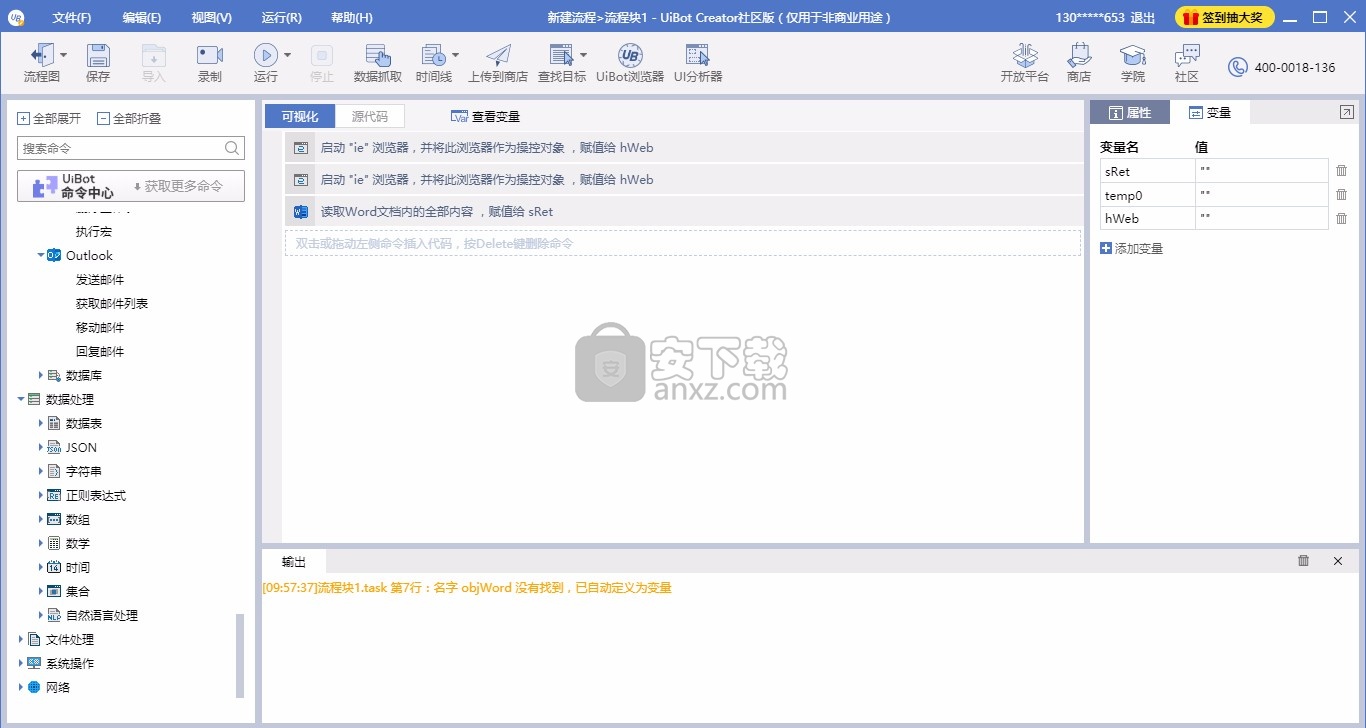Image resolution: width=1366 pixels, height=728 pixels.
Task: Open the 数据抓取 tool
Action: (x=378, y=55)
